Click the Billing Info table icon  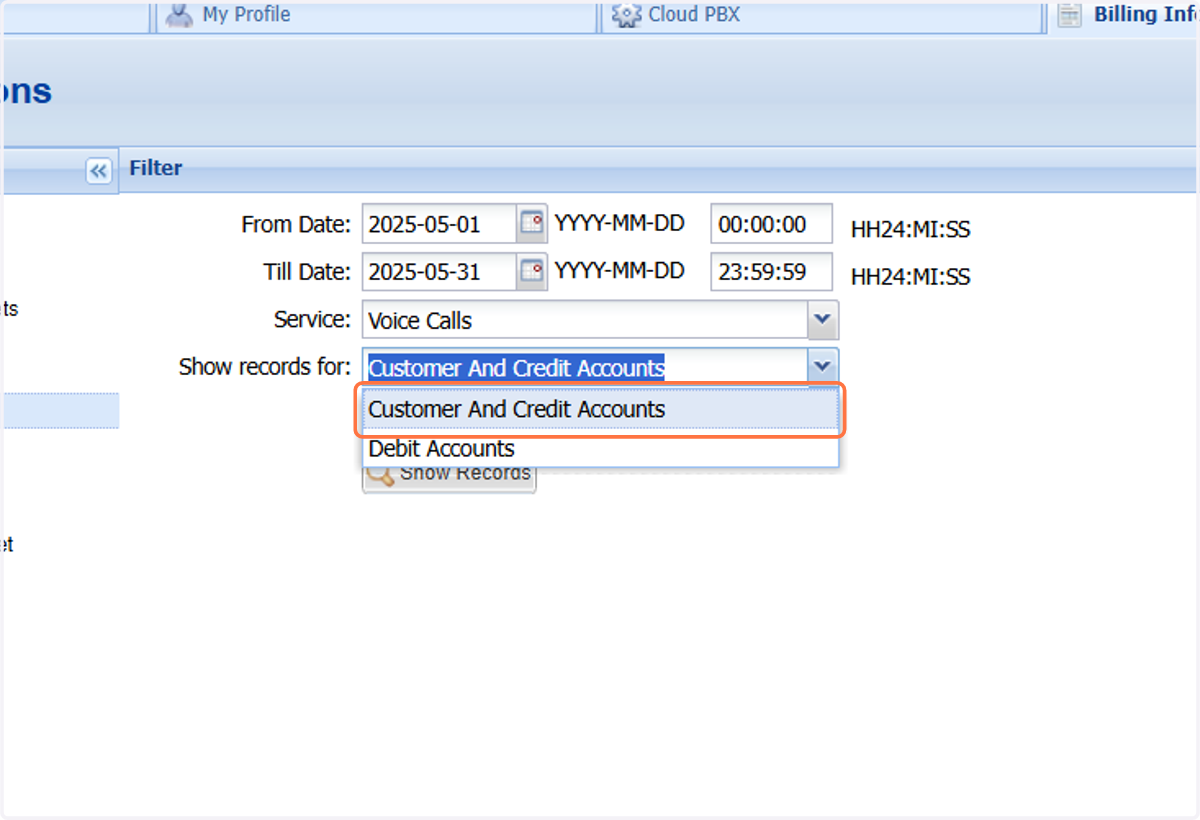pyautogui.click(x=1070, y=15)
